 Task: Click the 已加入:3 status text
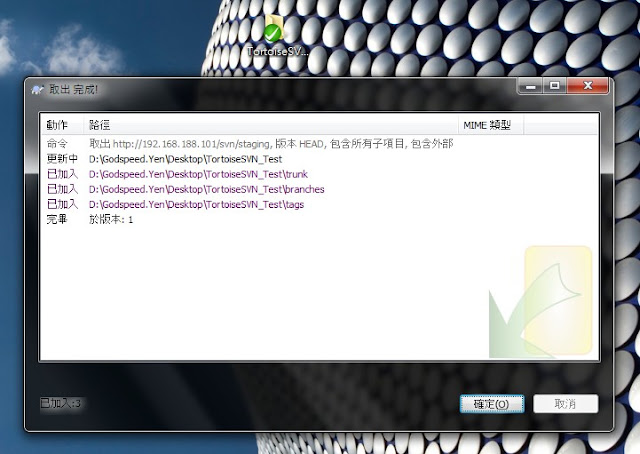click(x=61, y=404)
